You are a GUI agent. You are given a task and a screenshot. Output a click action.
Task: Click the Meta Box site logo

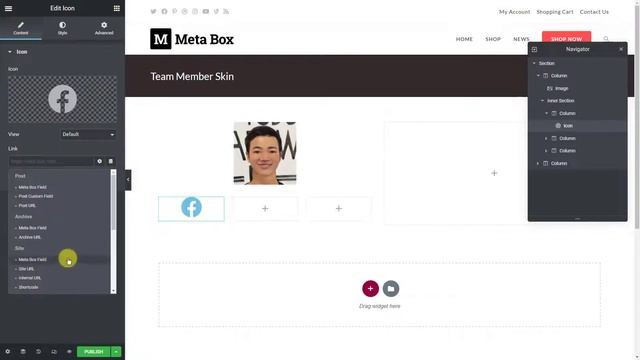(192, 39)
